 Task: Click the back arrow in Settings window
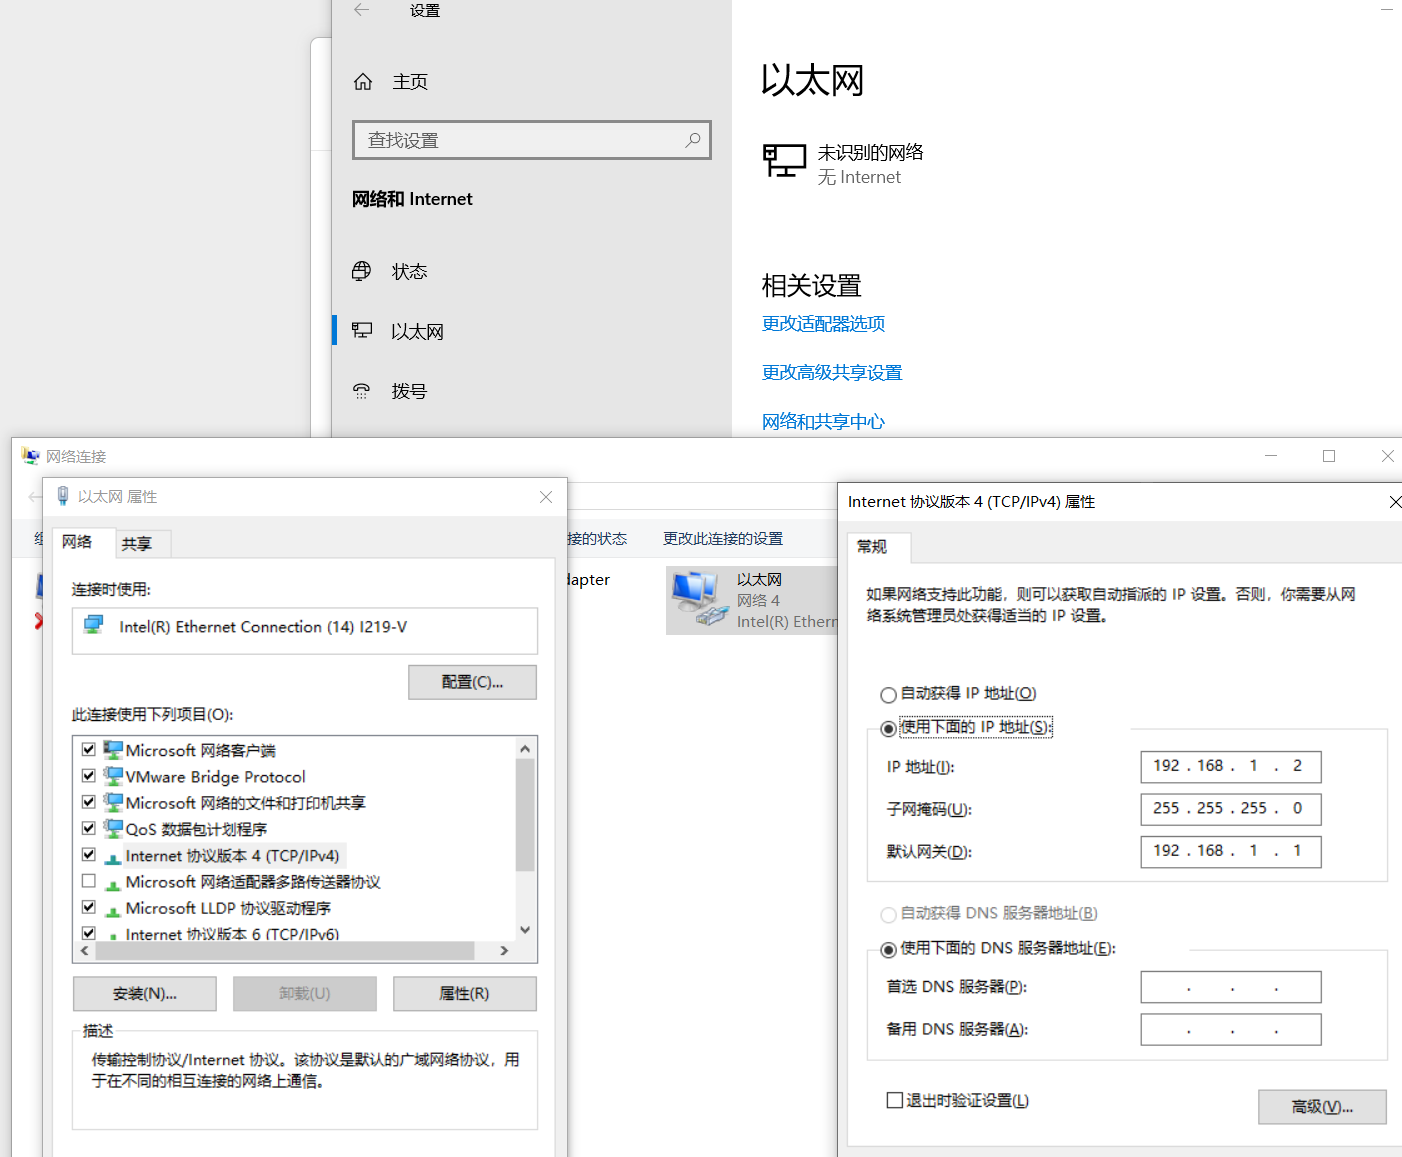pyautogui.click(x=362, y=10)
